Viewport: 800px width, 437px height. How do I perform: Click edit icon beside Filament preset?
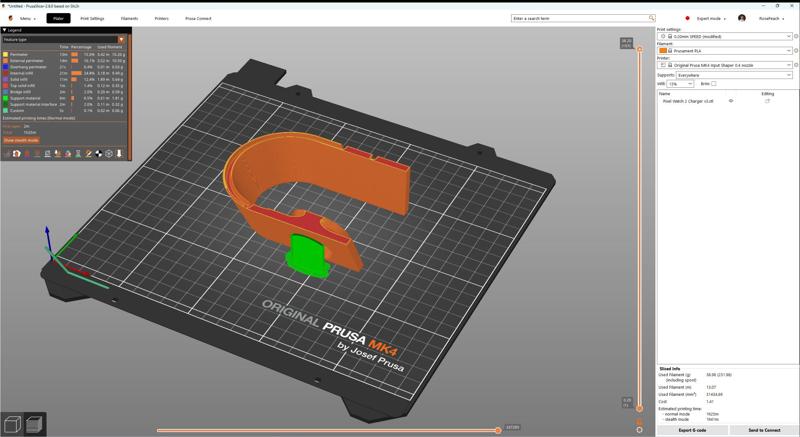[x=796, y=51]
